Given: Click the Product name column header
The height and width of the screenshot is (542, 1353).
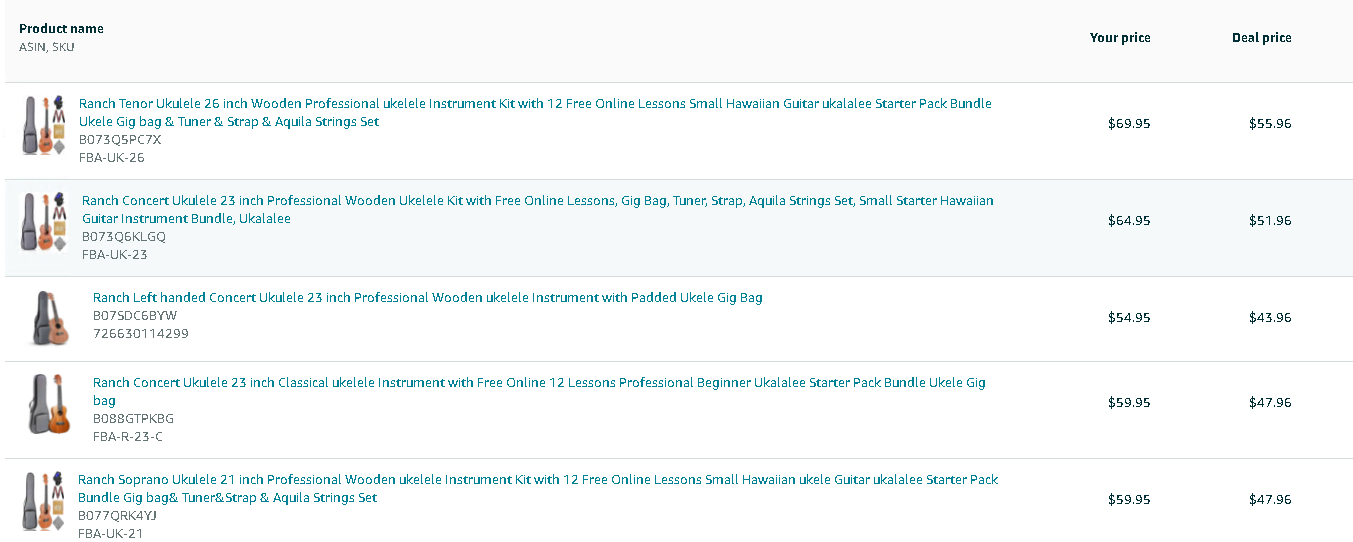Looking at the screenshot, I should pyautogui.click(x=61, y=28).
